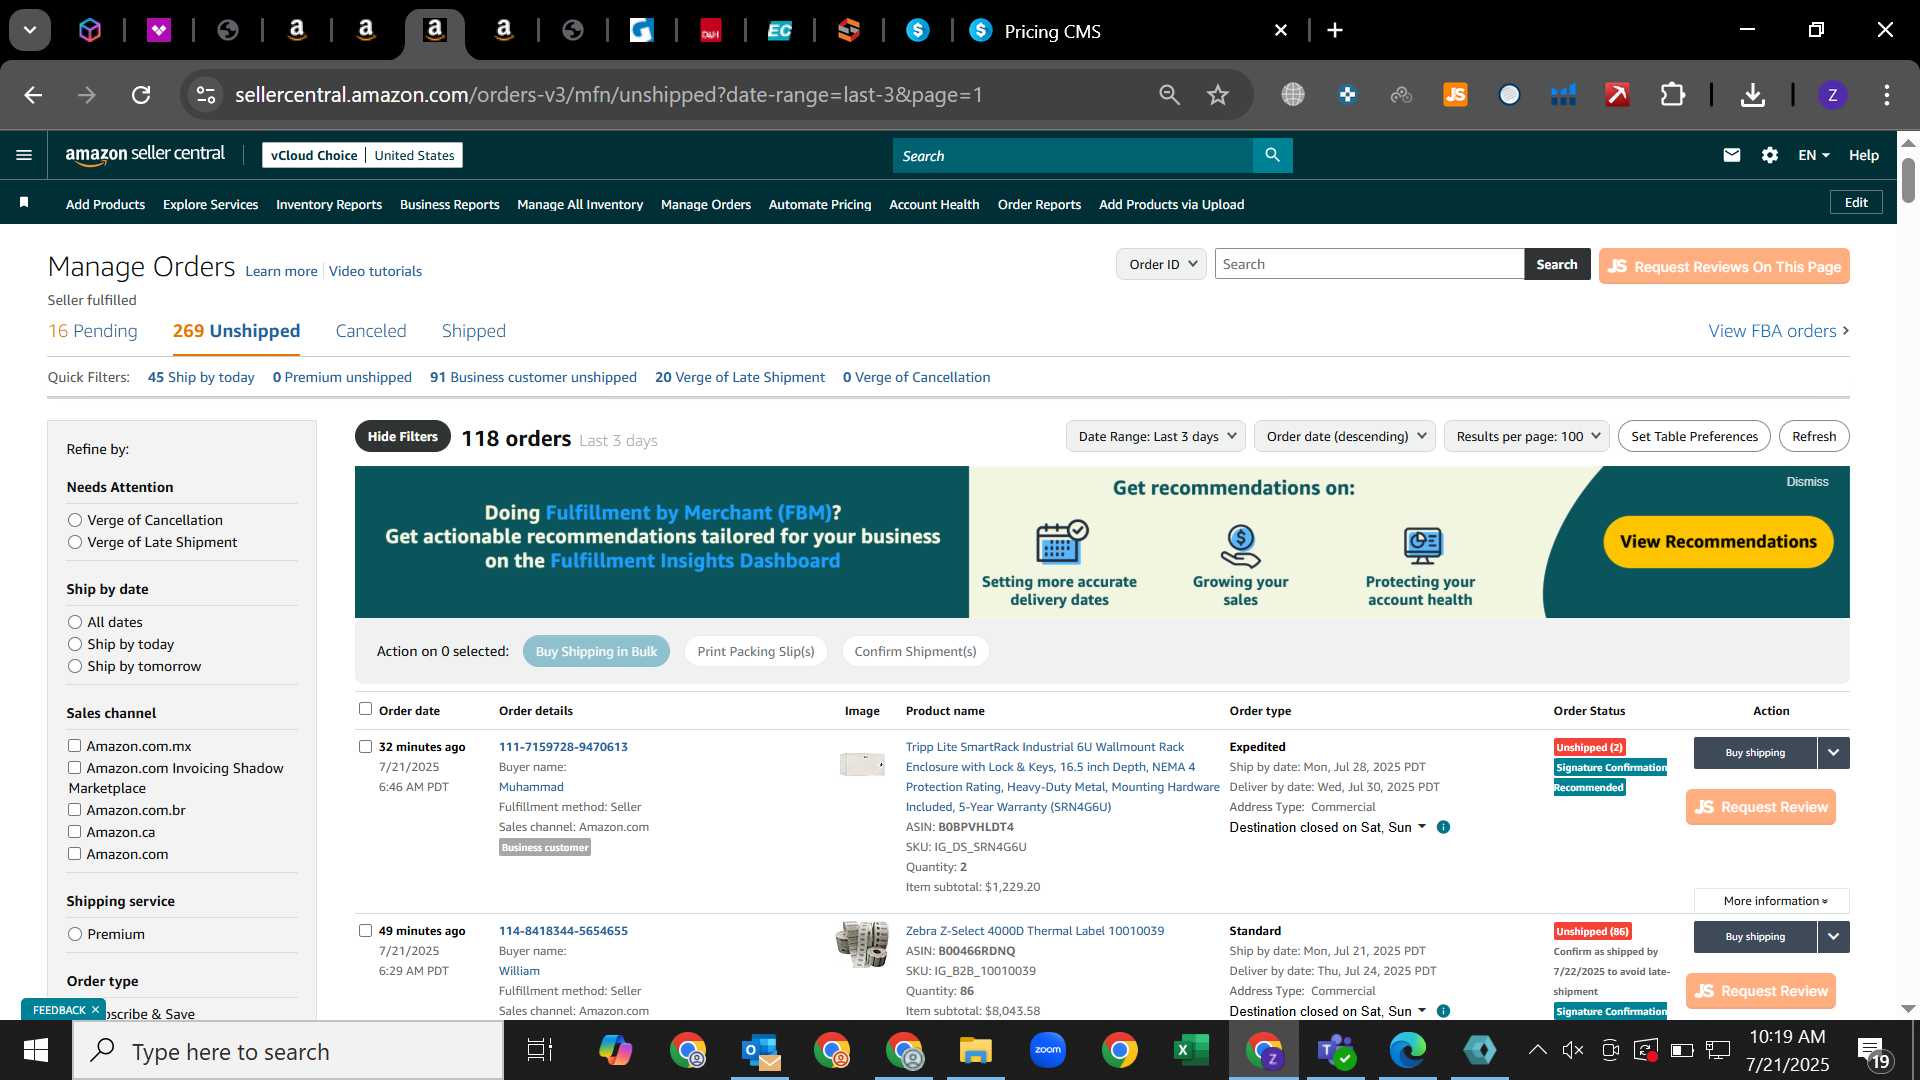
Task: Switch to the Canceled tab
Action: click(371, 331)
